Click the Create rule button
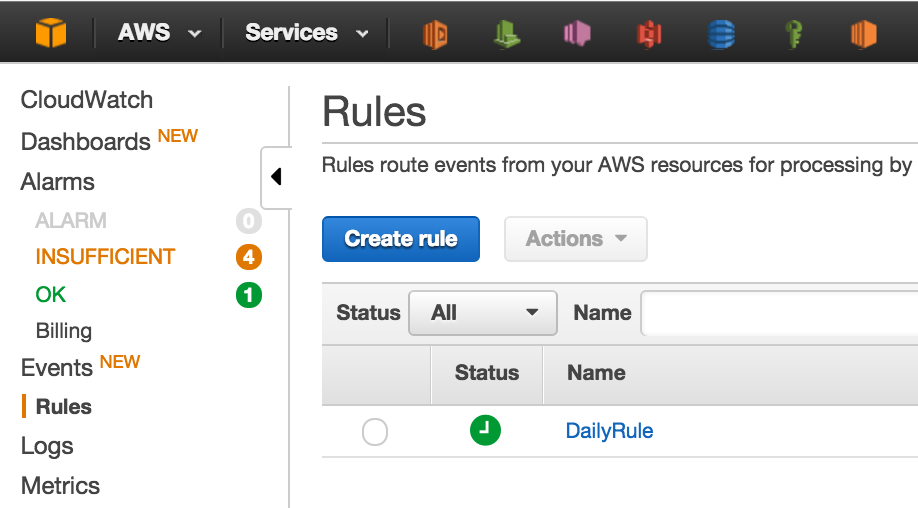This screenshot has width=918, height=508. (x=401, y=239)
